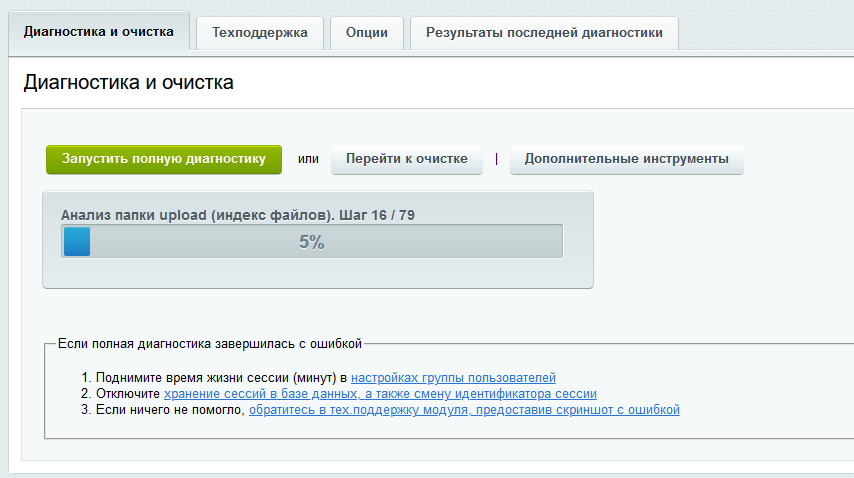
Task: Click the Поднимите время жизни сессии text
Action: (x=221, y=378)
